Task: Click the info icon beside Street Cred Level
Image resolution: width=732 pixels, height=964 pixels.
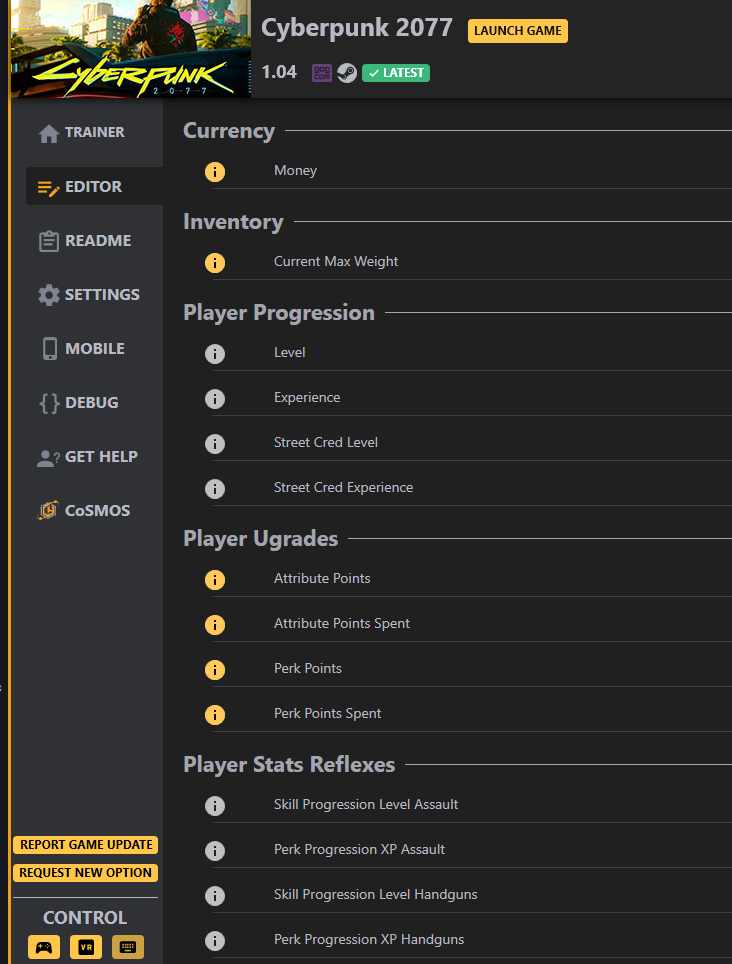Action: (x=214, y=443)
